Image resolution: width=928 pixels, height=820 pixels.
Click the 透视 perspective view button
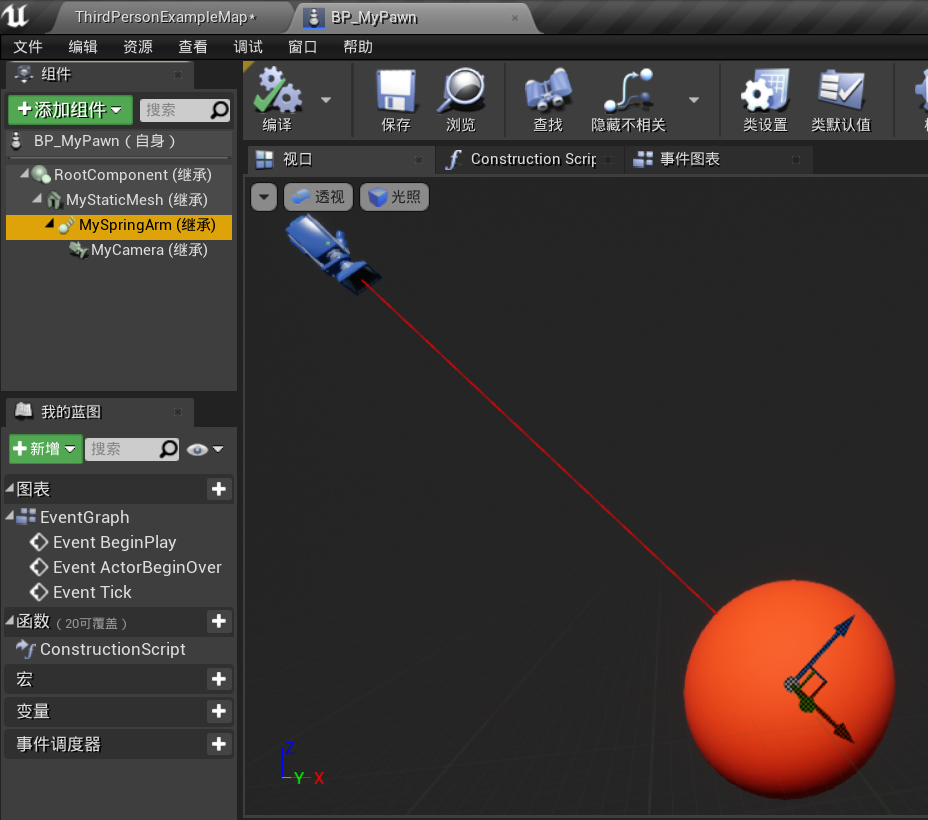tap(318, 196)
